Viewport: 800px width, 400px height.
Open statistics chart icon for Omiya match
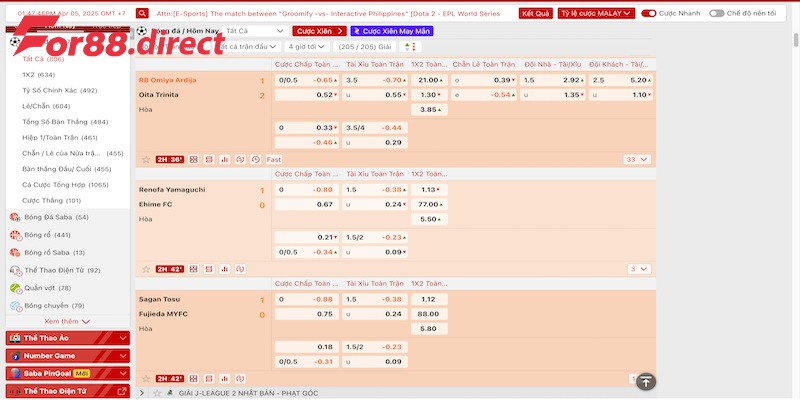point(225,159)
